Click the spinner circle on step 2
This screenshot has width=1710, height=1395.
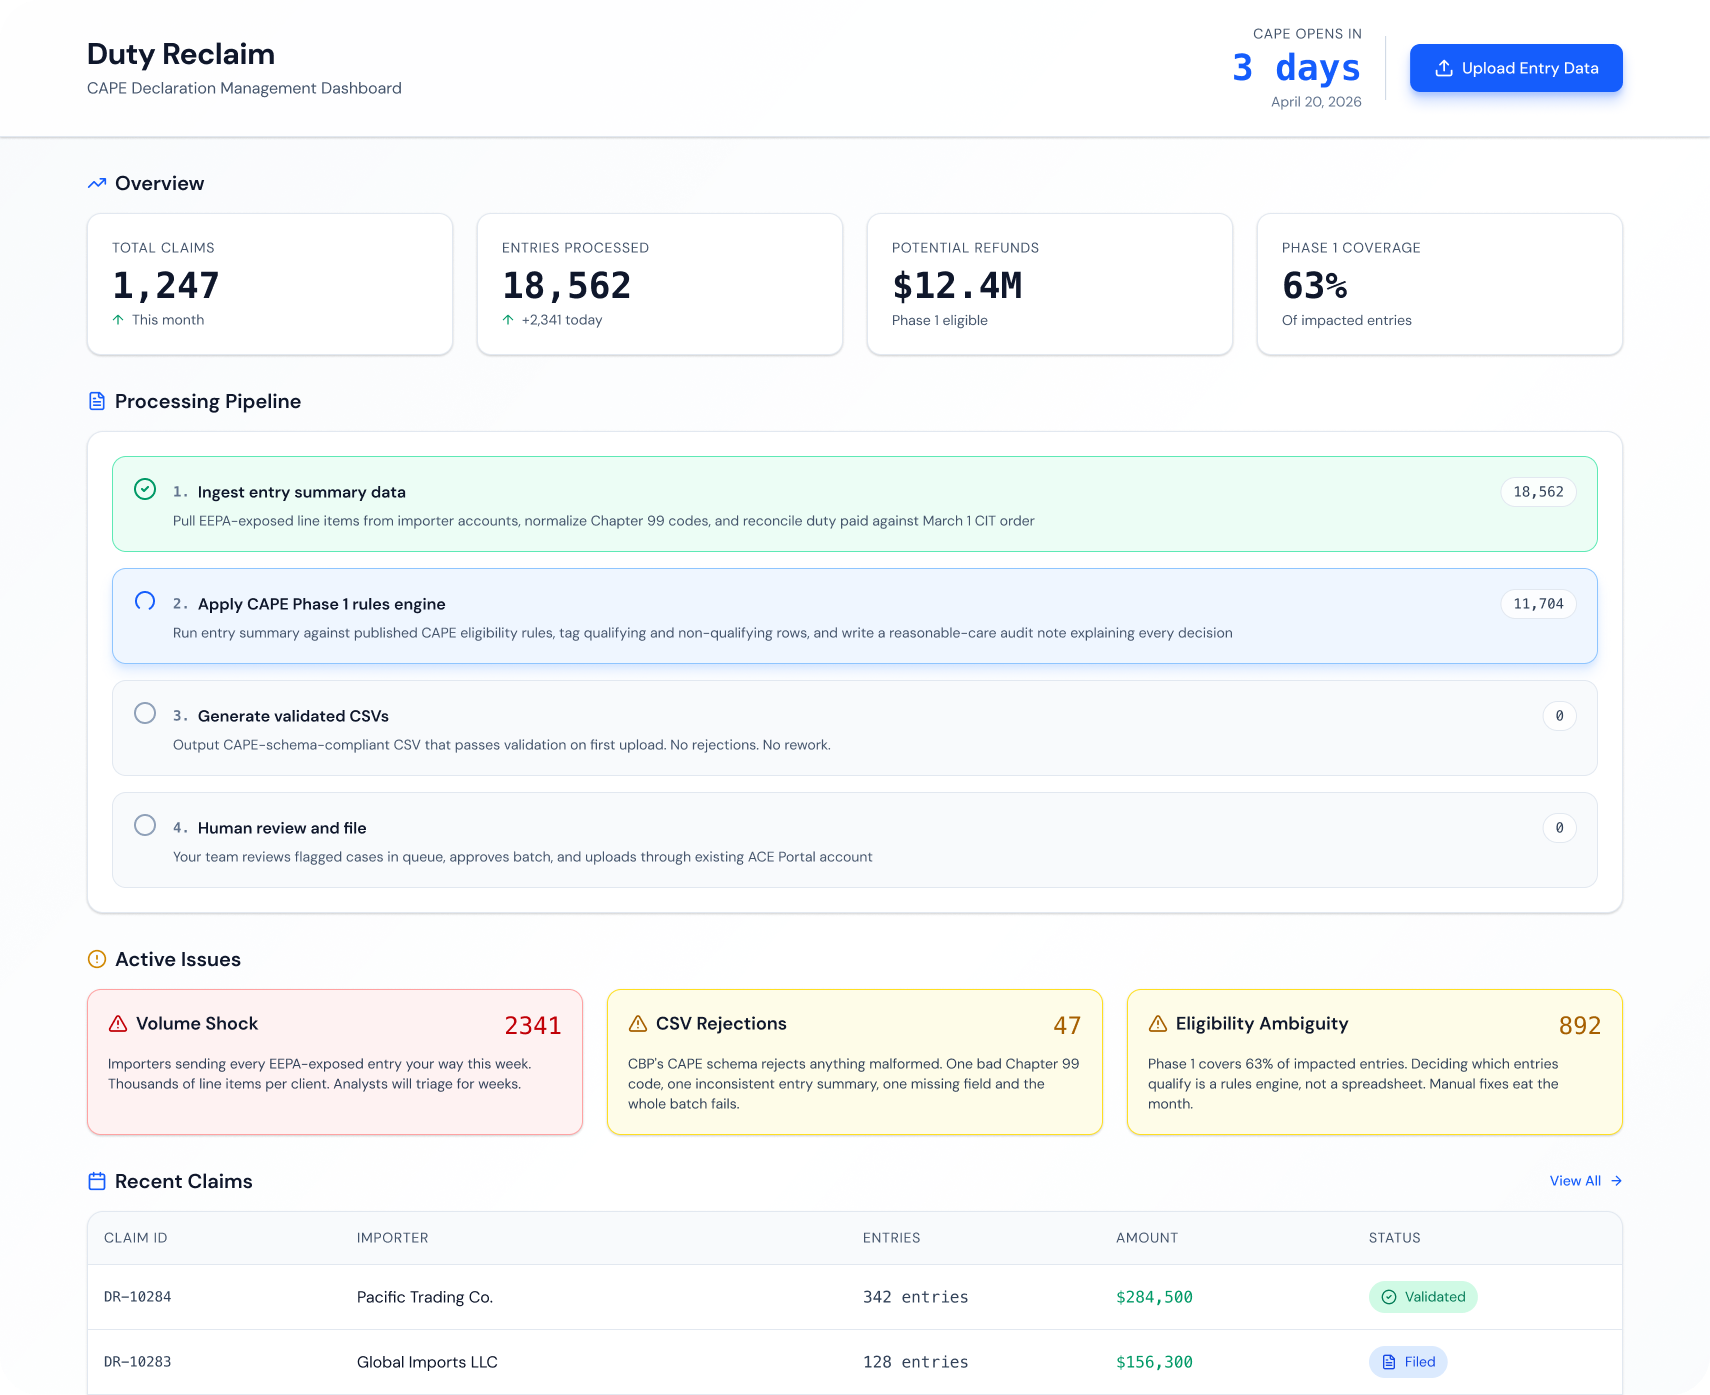pyautogui.click(x=145, y=601)
